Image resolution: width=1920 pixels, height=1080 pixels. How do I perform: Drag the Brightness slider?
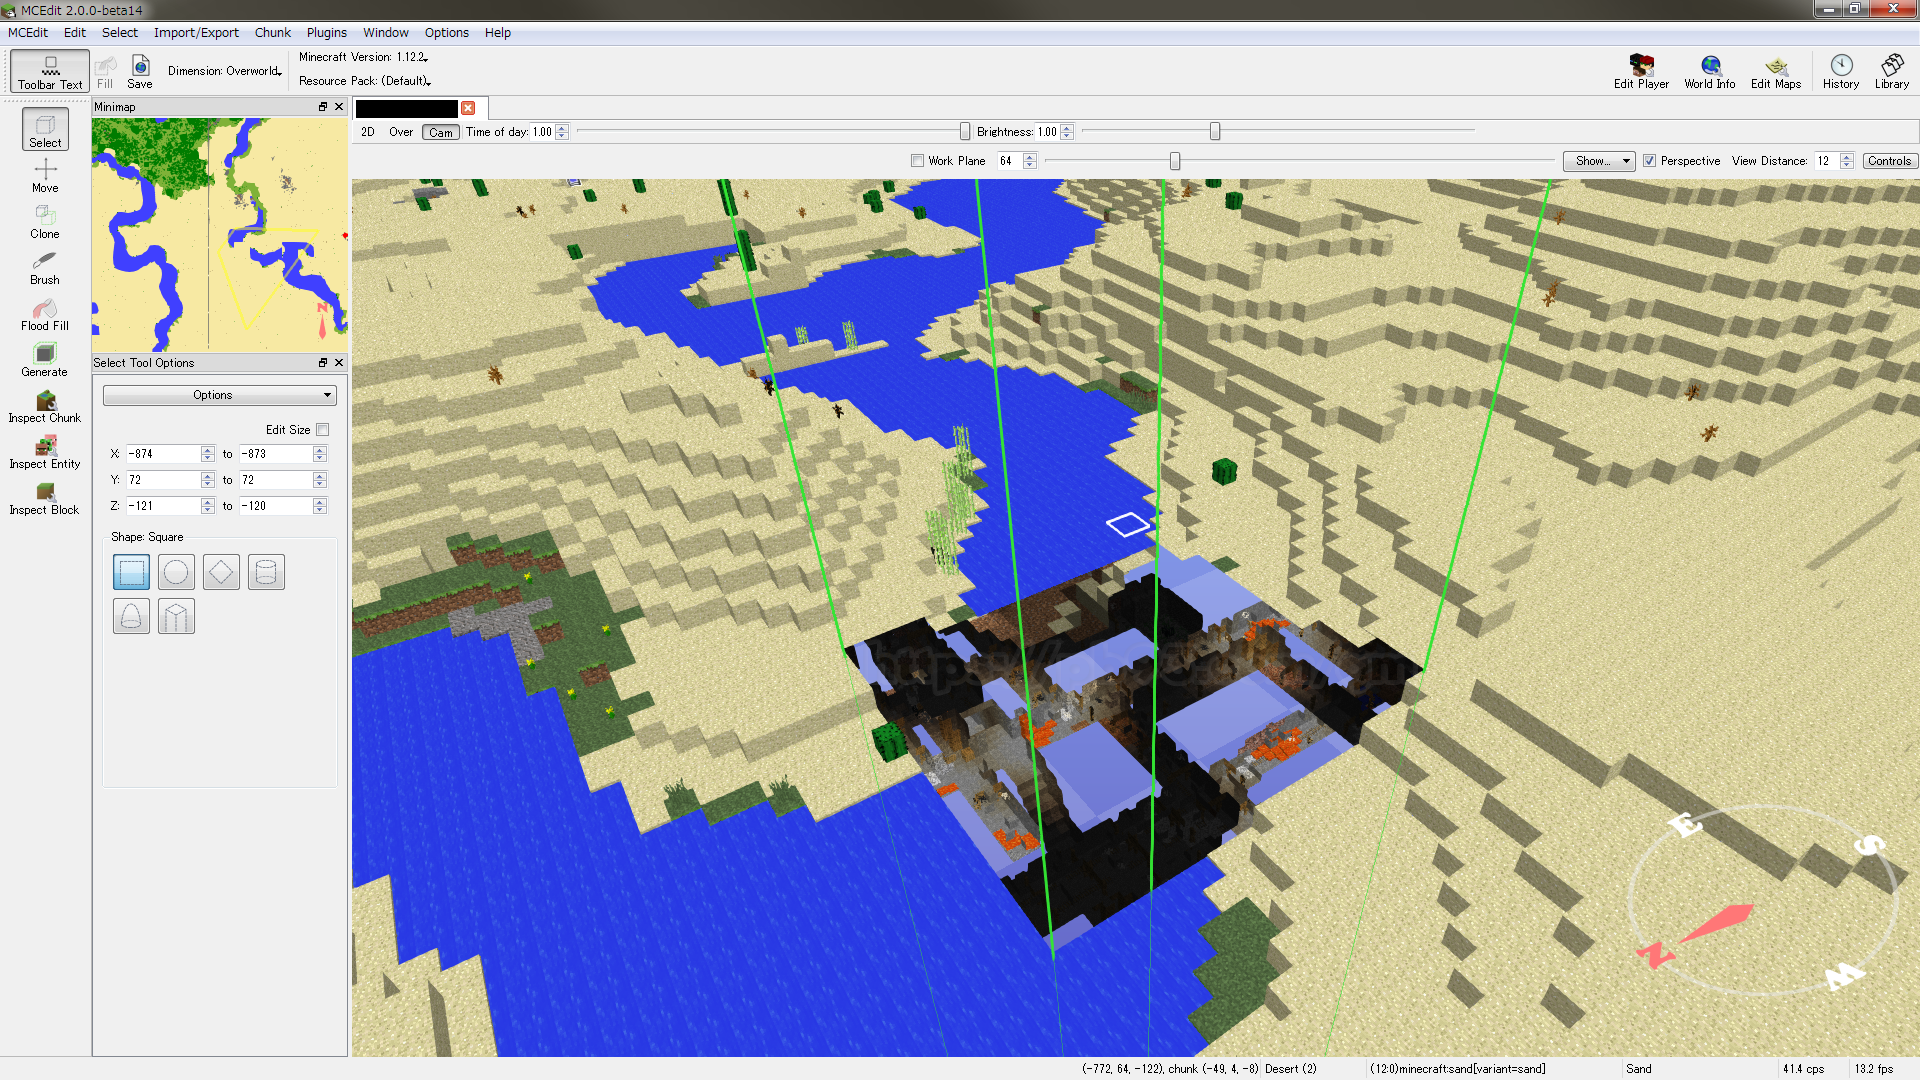coord(1215,131)
